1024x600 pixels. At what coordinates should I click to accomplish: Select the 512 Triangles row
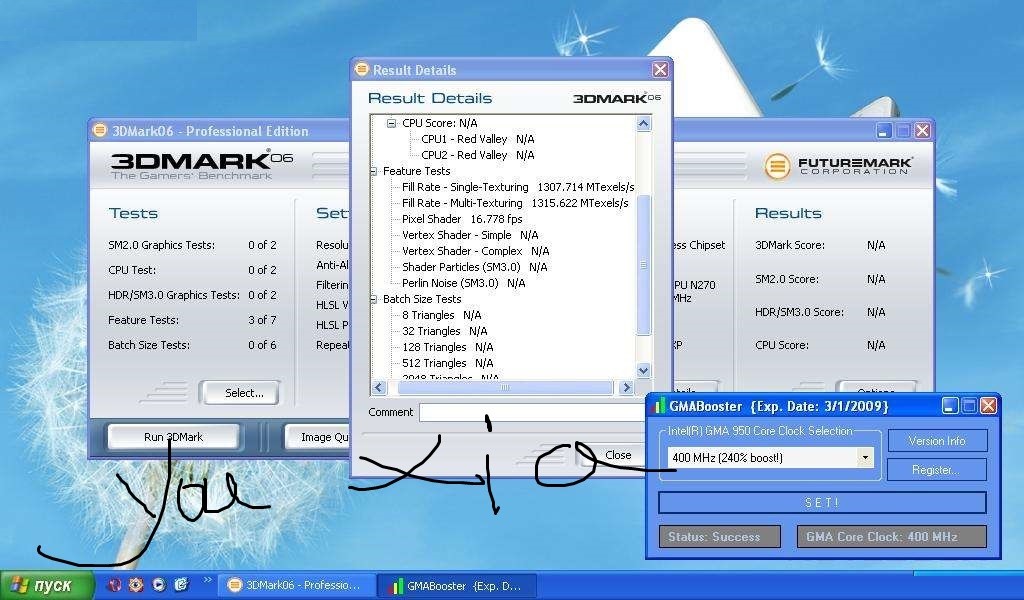(447, 363)
